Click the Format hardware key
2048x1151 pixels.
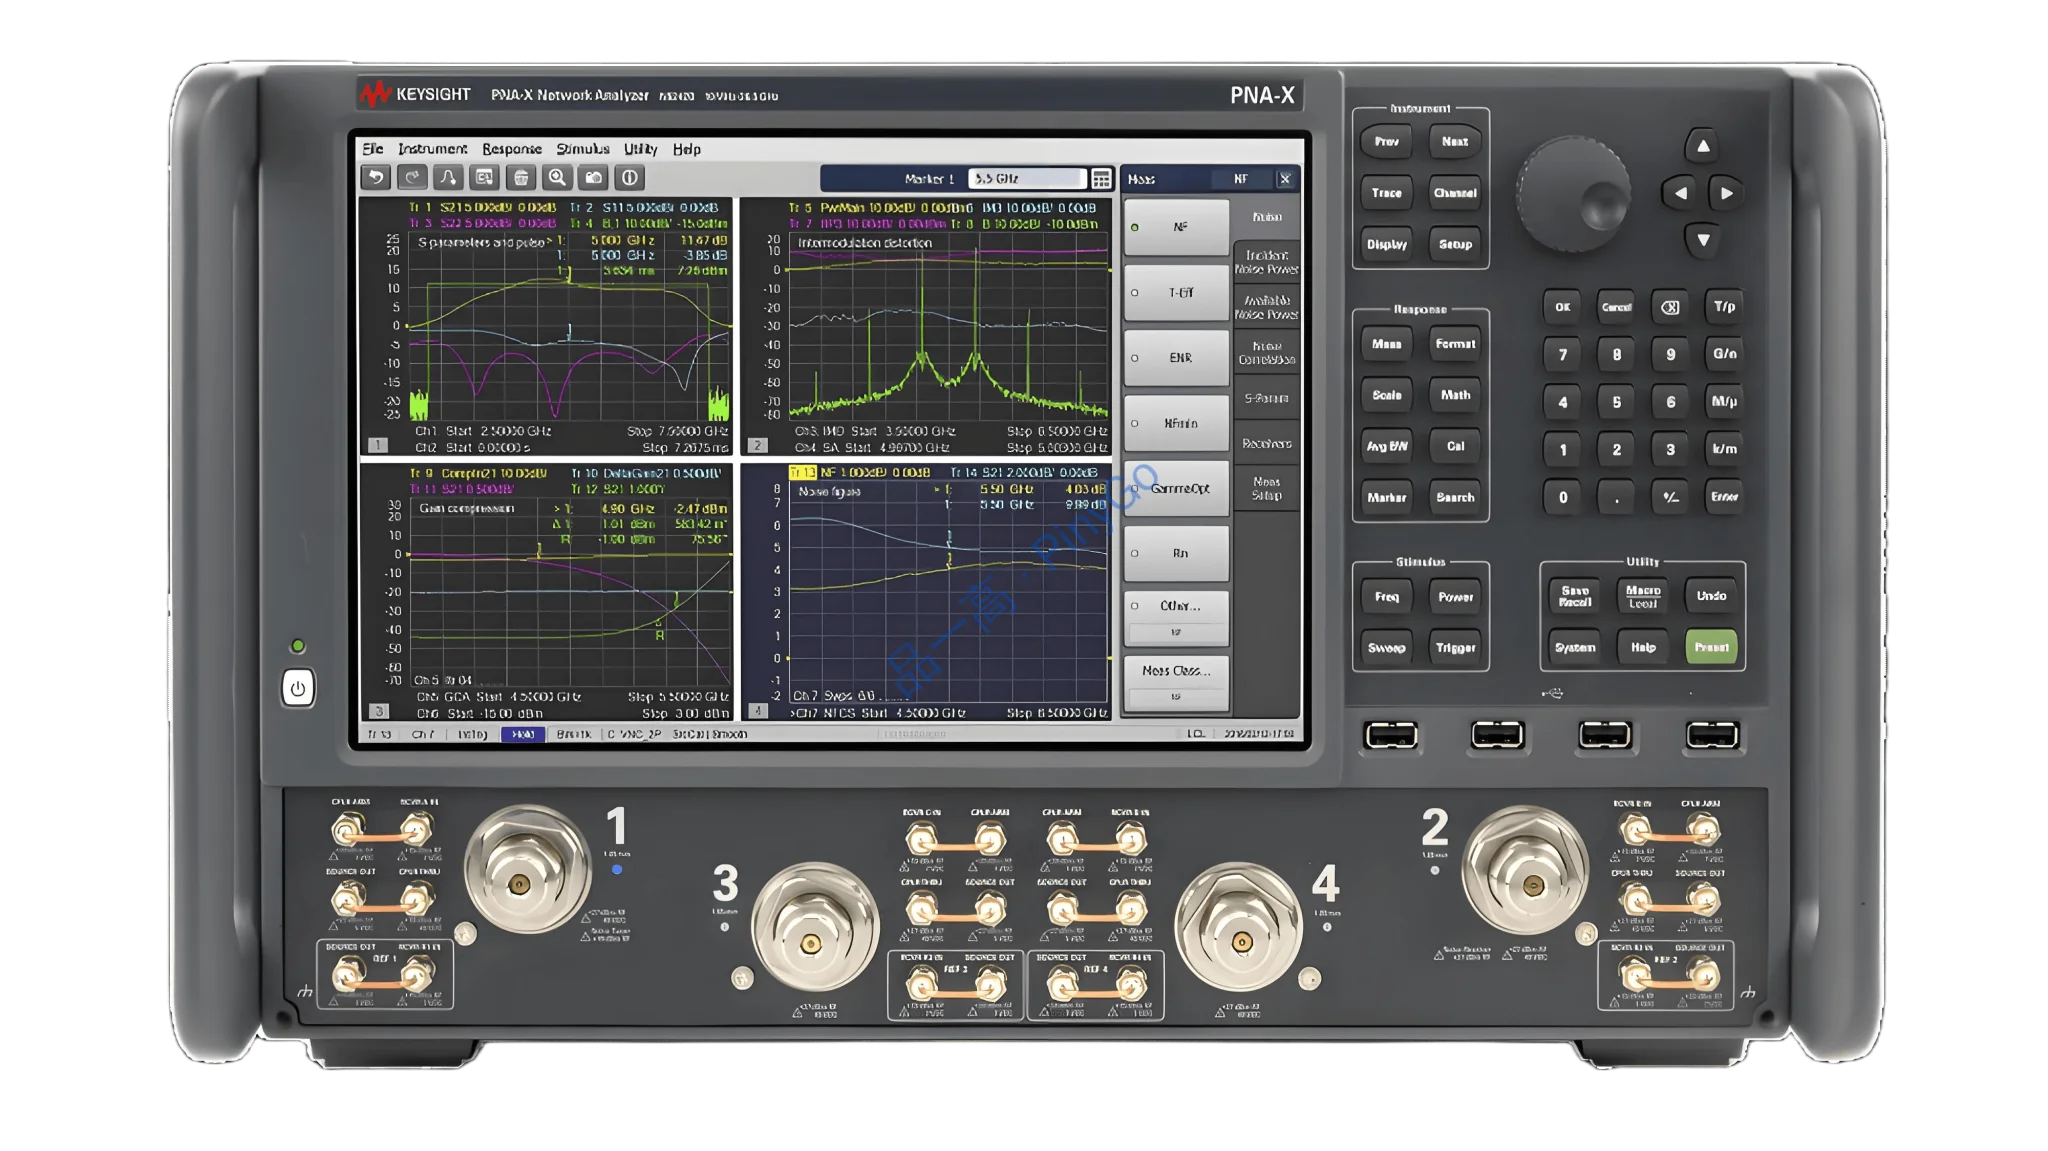(1455, 344)
